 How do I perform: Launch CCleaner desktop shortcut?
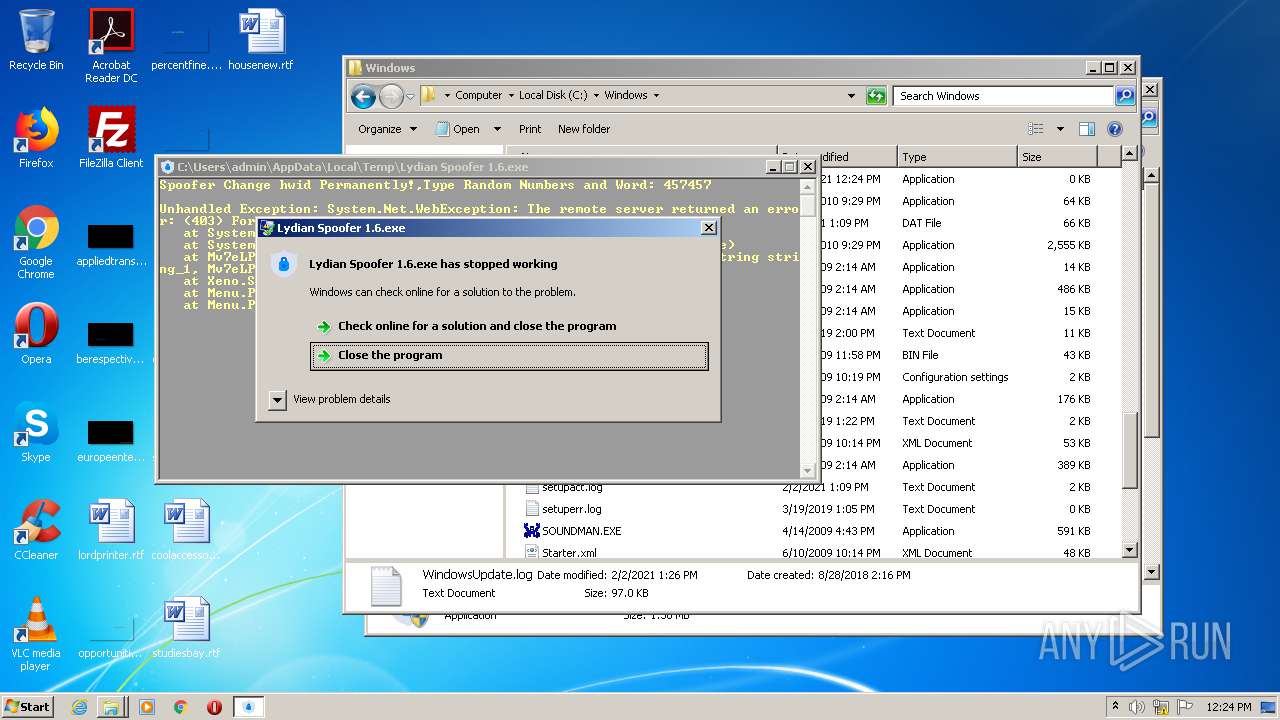pyautogui.click(x=36, y=530)
